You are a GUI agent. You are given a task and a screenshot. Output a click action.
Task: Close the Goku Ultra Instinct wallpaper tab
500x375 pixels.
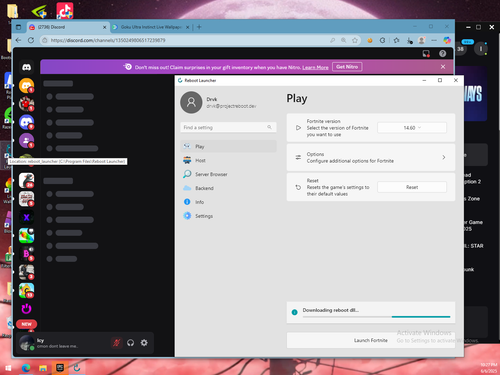187,27
